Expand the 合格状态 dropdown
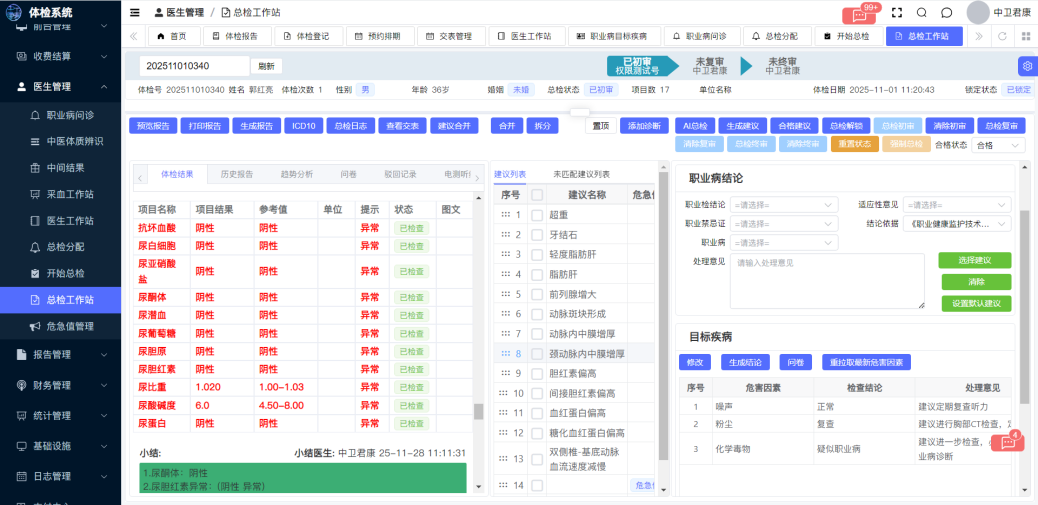Image resolution: width=1038 pixels, height=505 pixels. (x=999, y=145)
